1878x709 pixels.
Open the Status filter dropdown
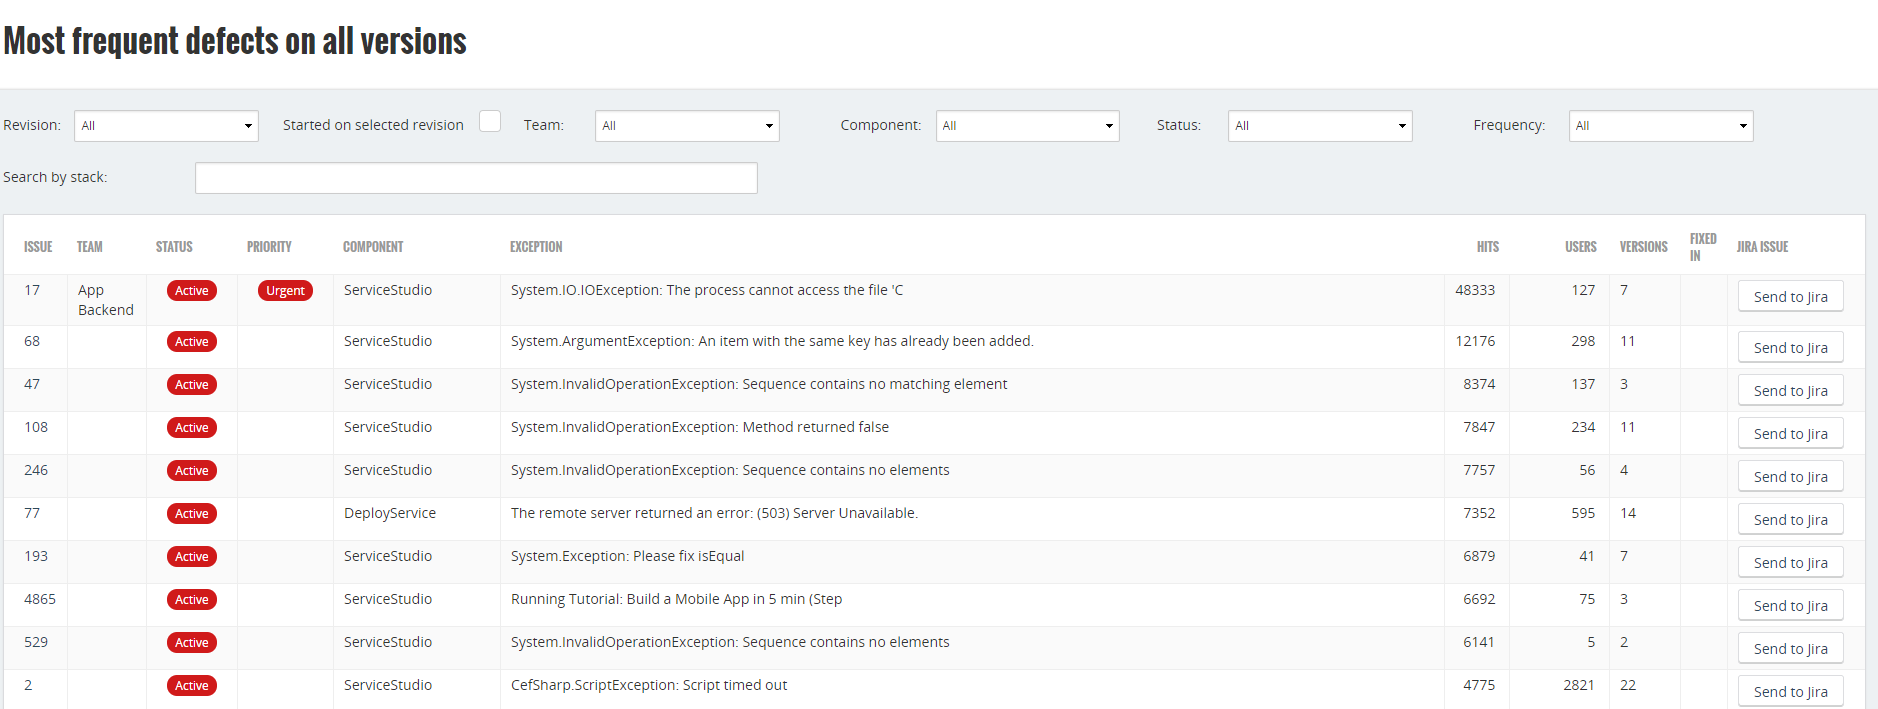coord(1320,126)
